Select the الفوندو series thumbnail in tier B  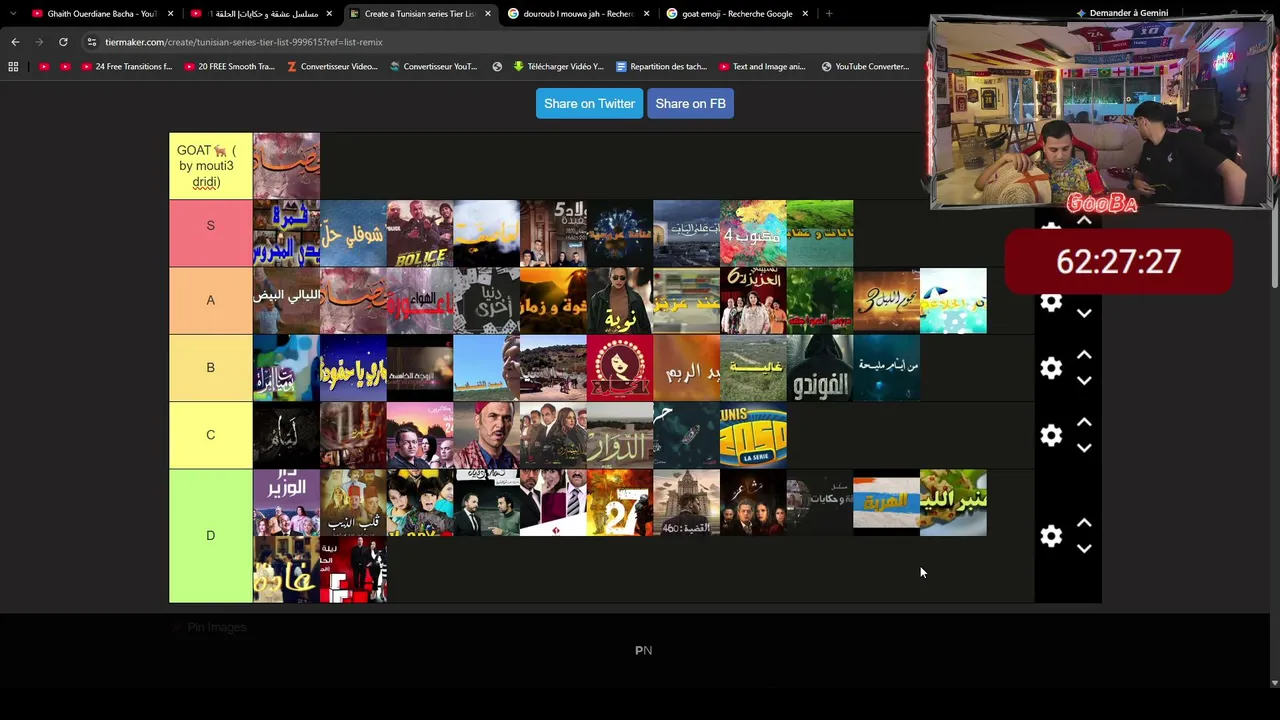pos(820,368)
